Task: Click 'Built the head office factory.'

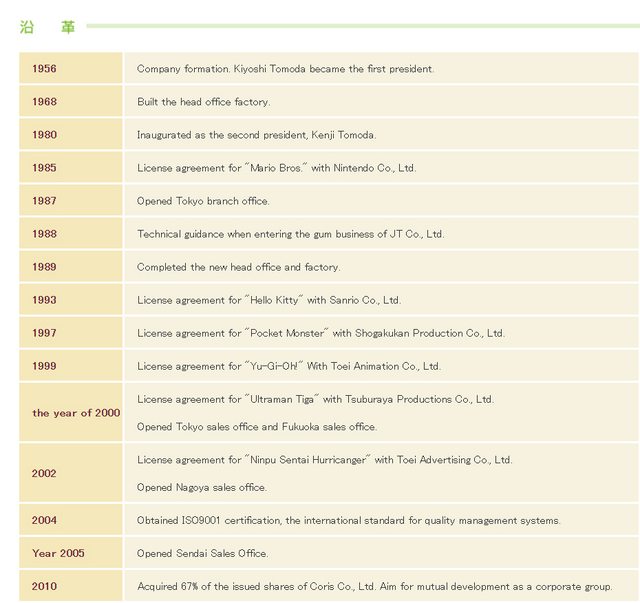Action: pyautogui.click(x=204, y=102)
